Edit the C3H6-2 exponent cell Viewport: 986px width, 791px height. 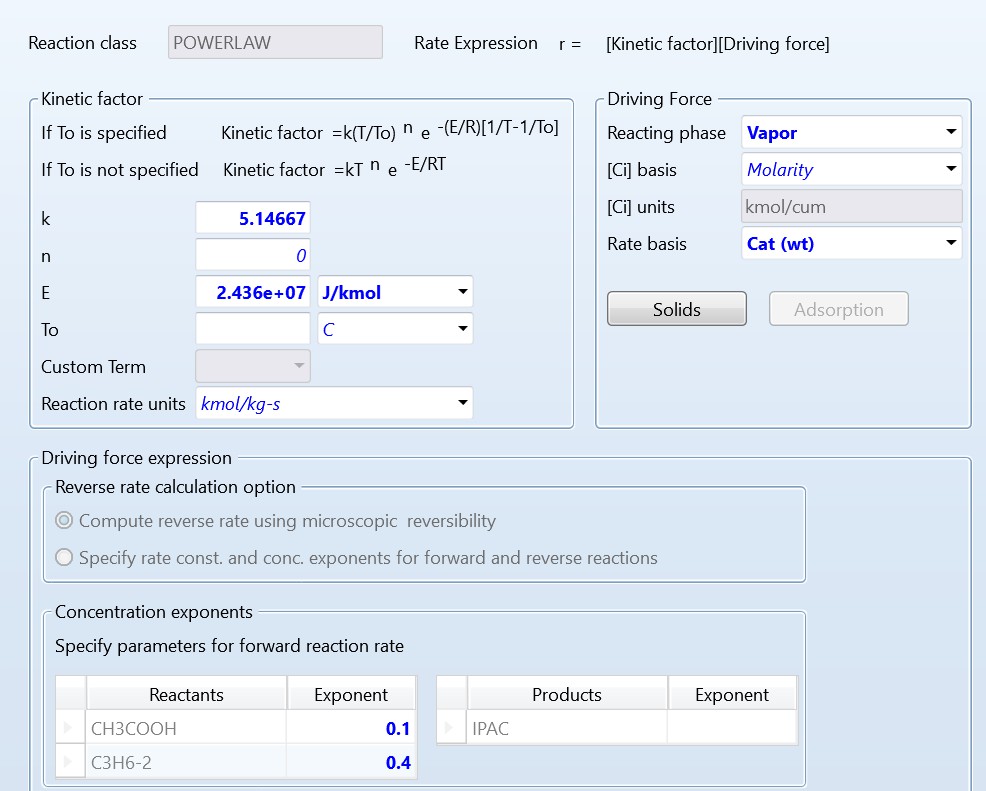point(351,763)
